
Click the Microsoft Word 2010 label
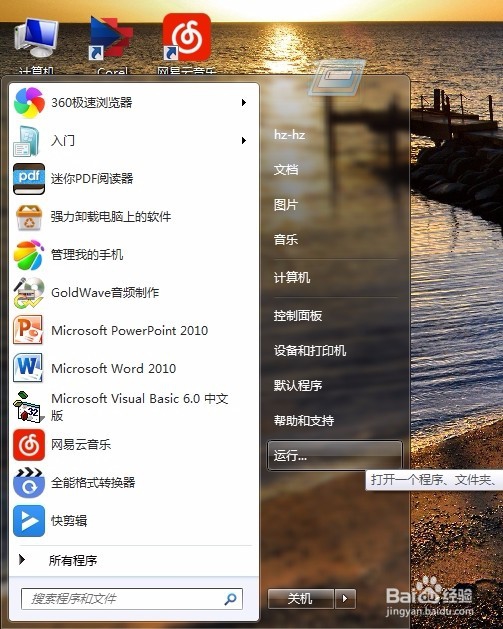114,368
